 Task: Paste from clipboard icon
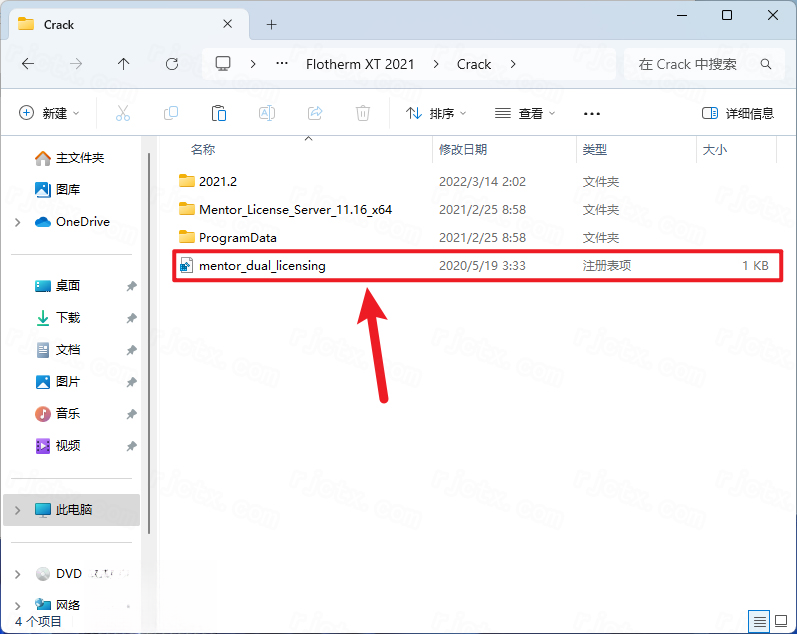219,113
